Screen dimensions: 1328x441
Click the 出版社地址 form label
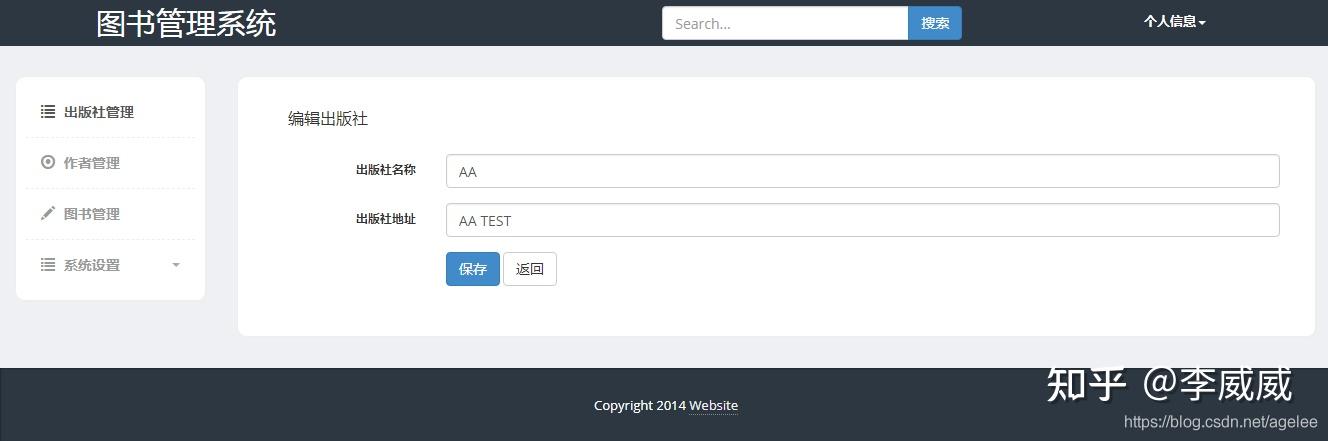(x=385, y=219)
